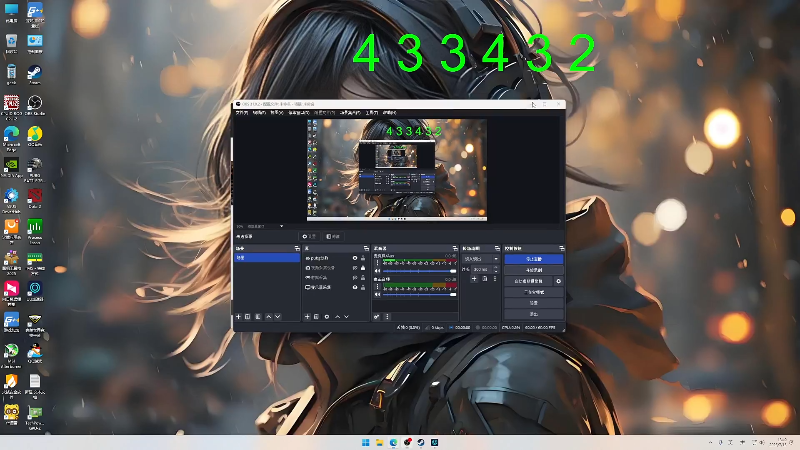Toggle the lock on the top source
Screen dimensions: 800x450
(363, 258)
